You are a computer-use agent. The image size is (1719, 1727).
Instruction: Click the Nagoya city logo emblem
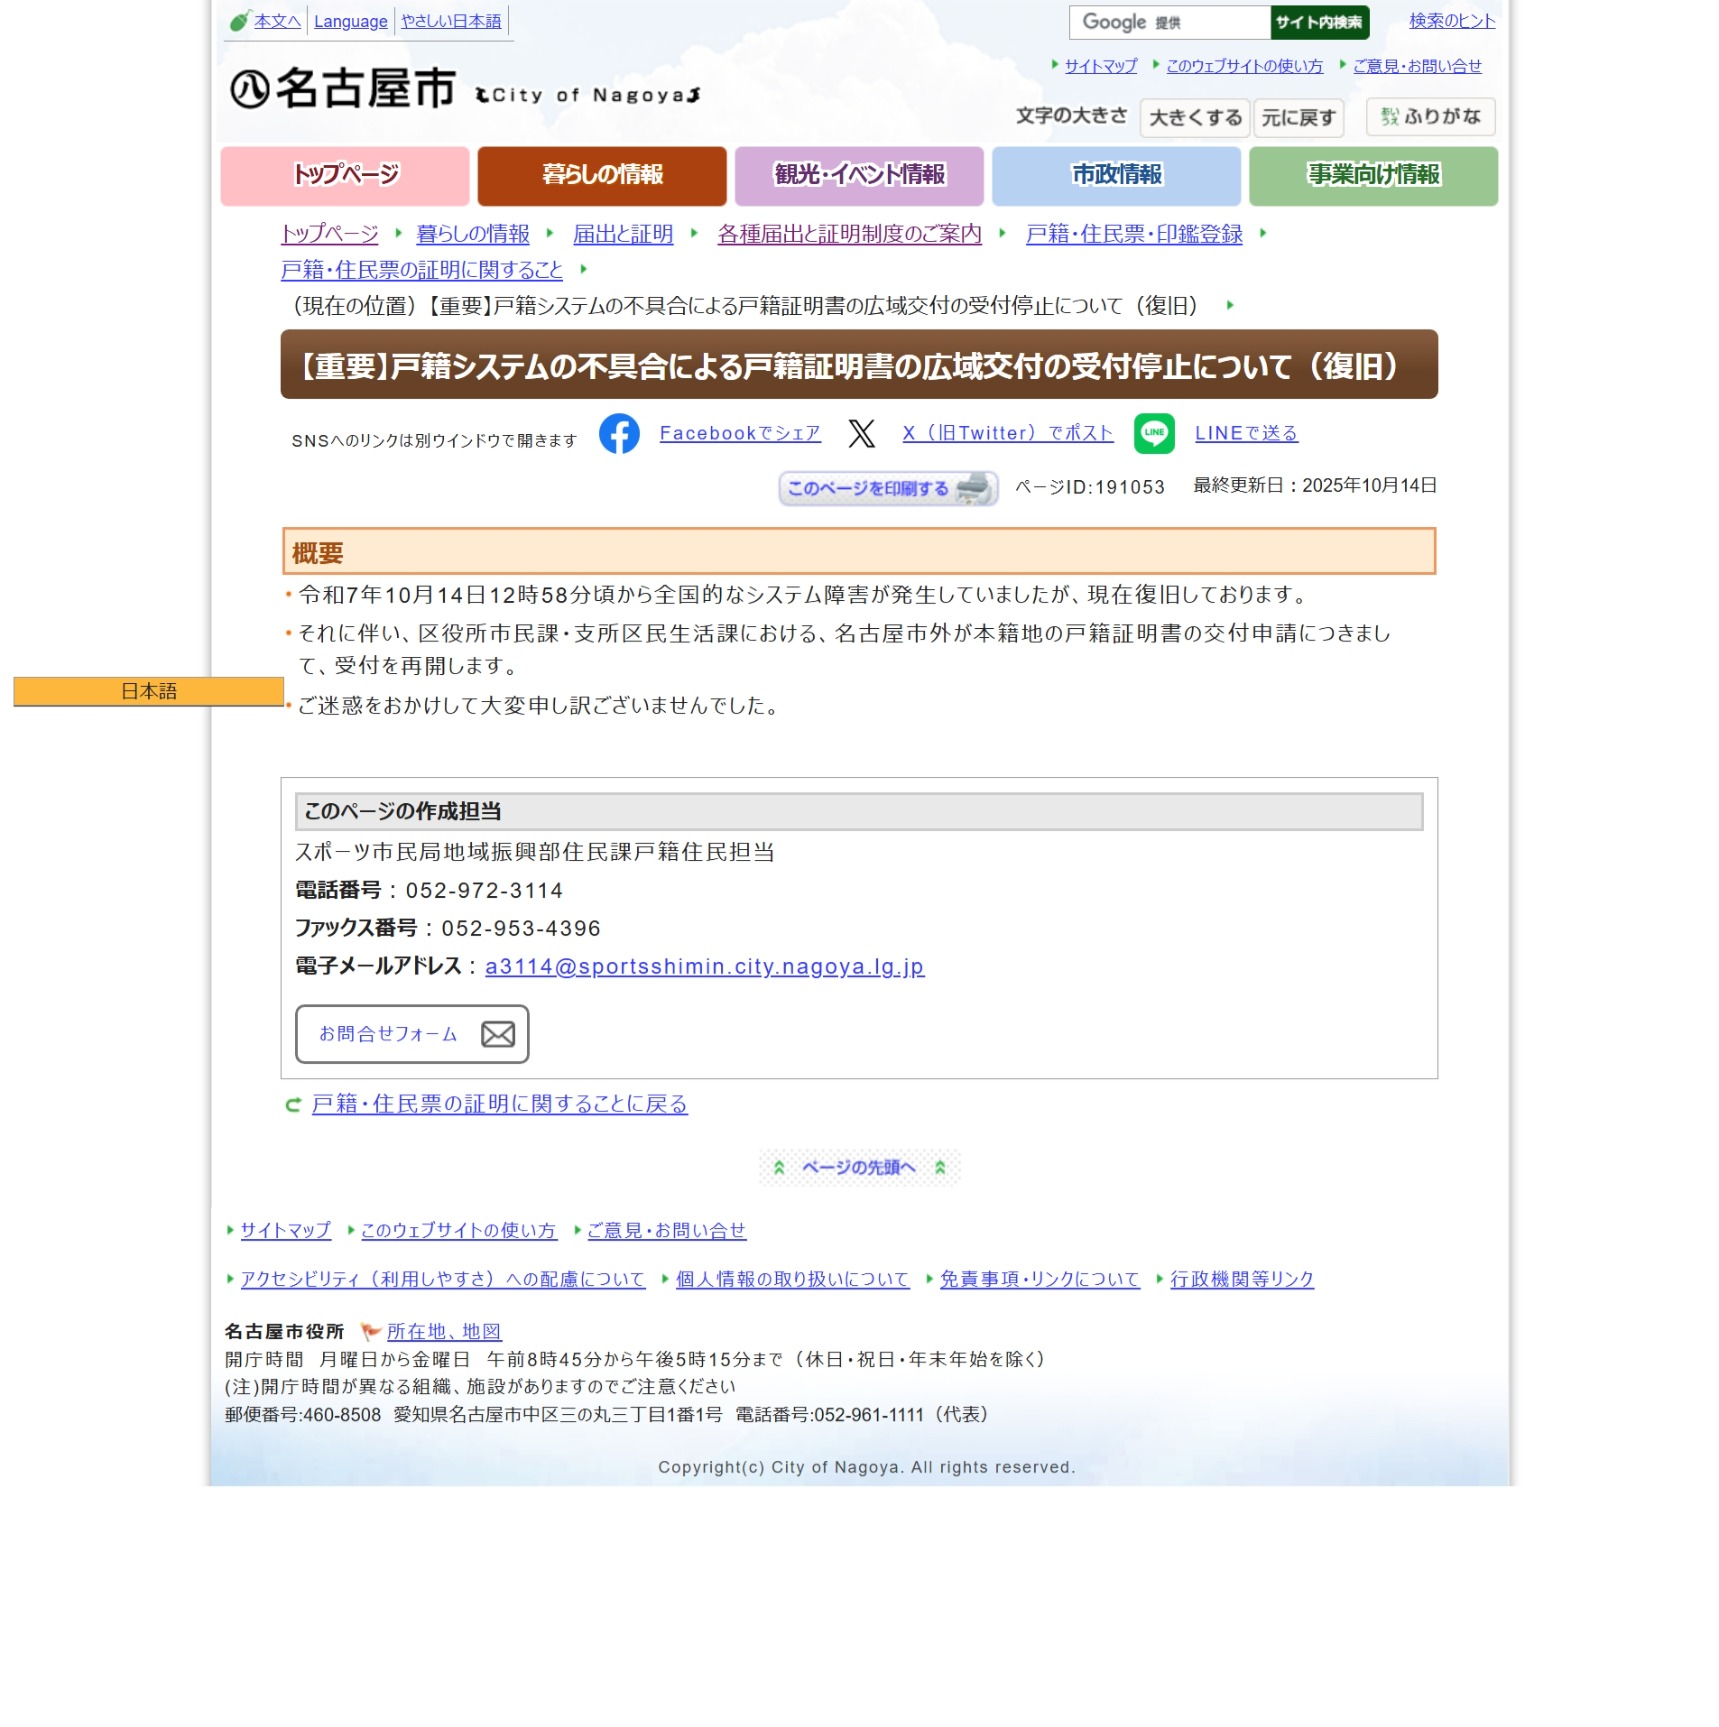pos(249,90)
